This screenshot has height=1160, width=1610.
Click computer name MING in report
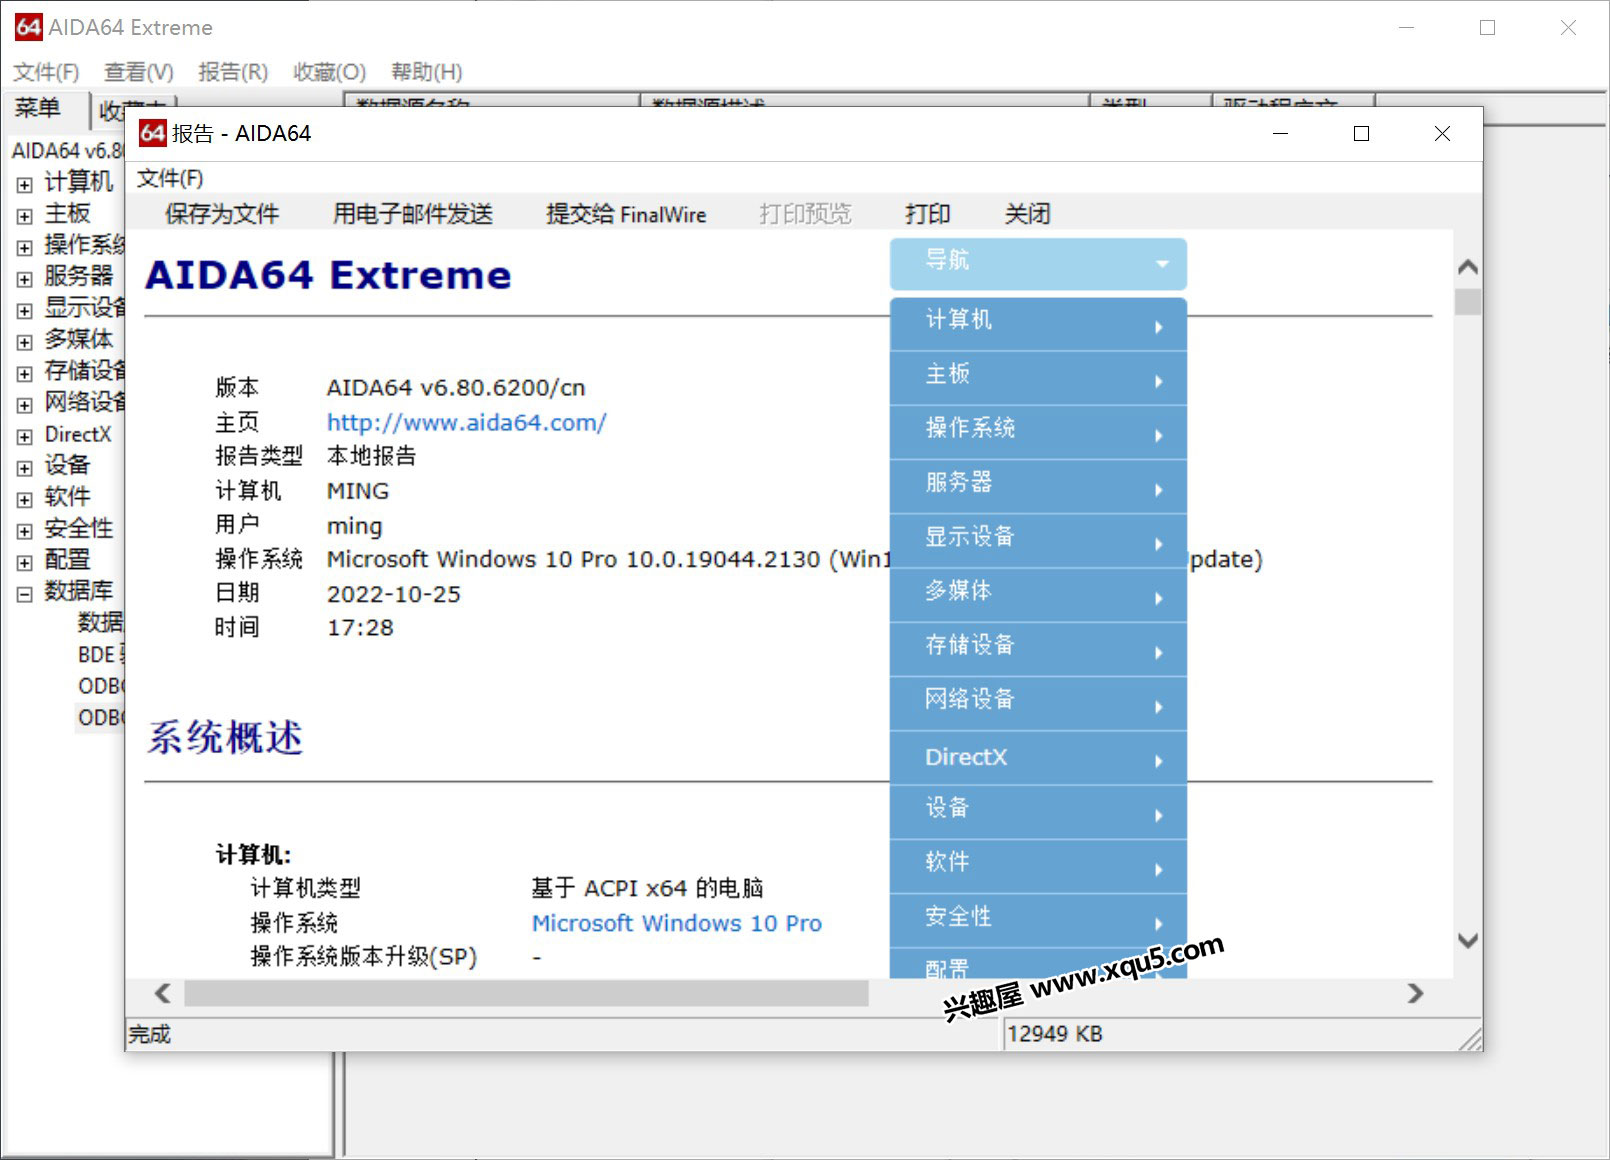point(358,491)
